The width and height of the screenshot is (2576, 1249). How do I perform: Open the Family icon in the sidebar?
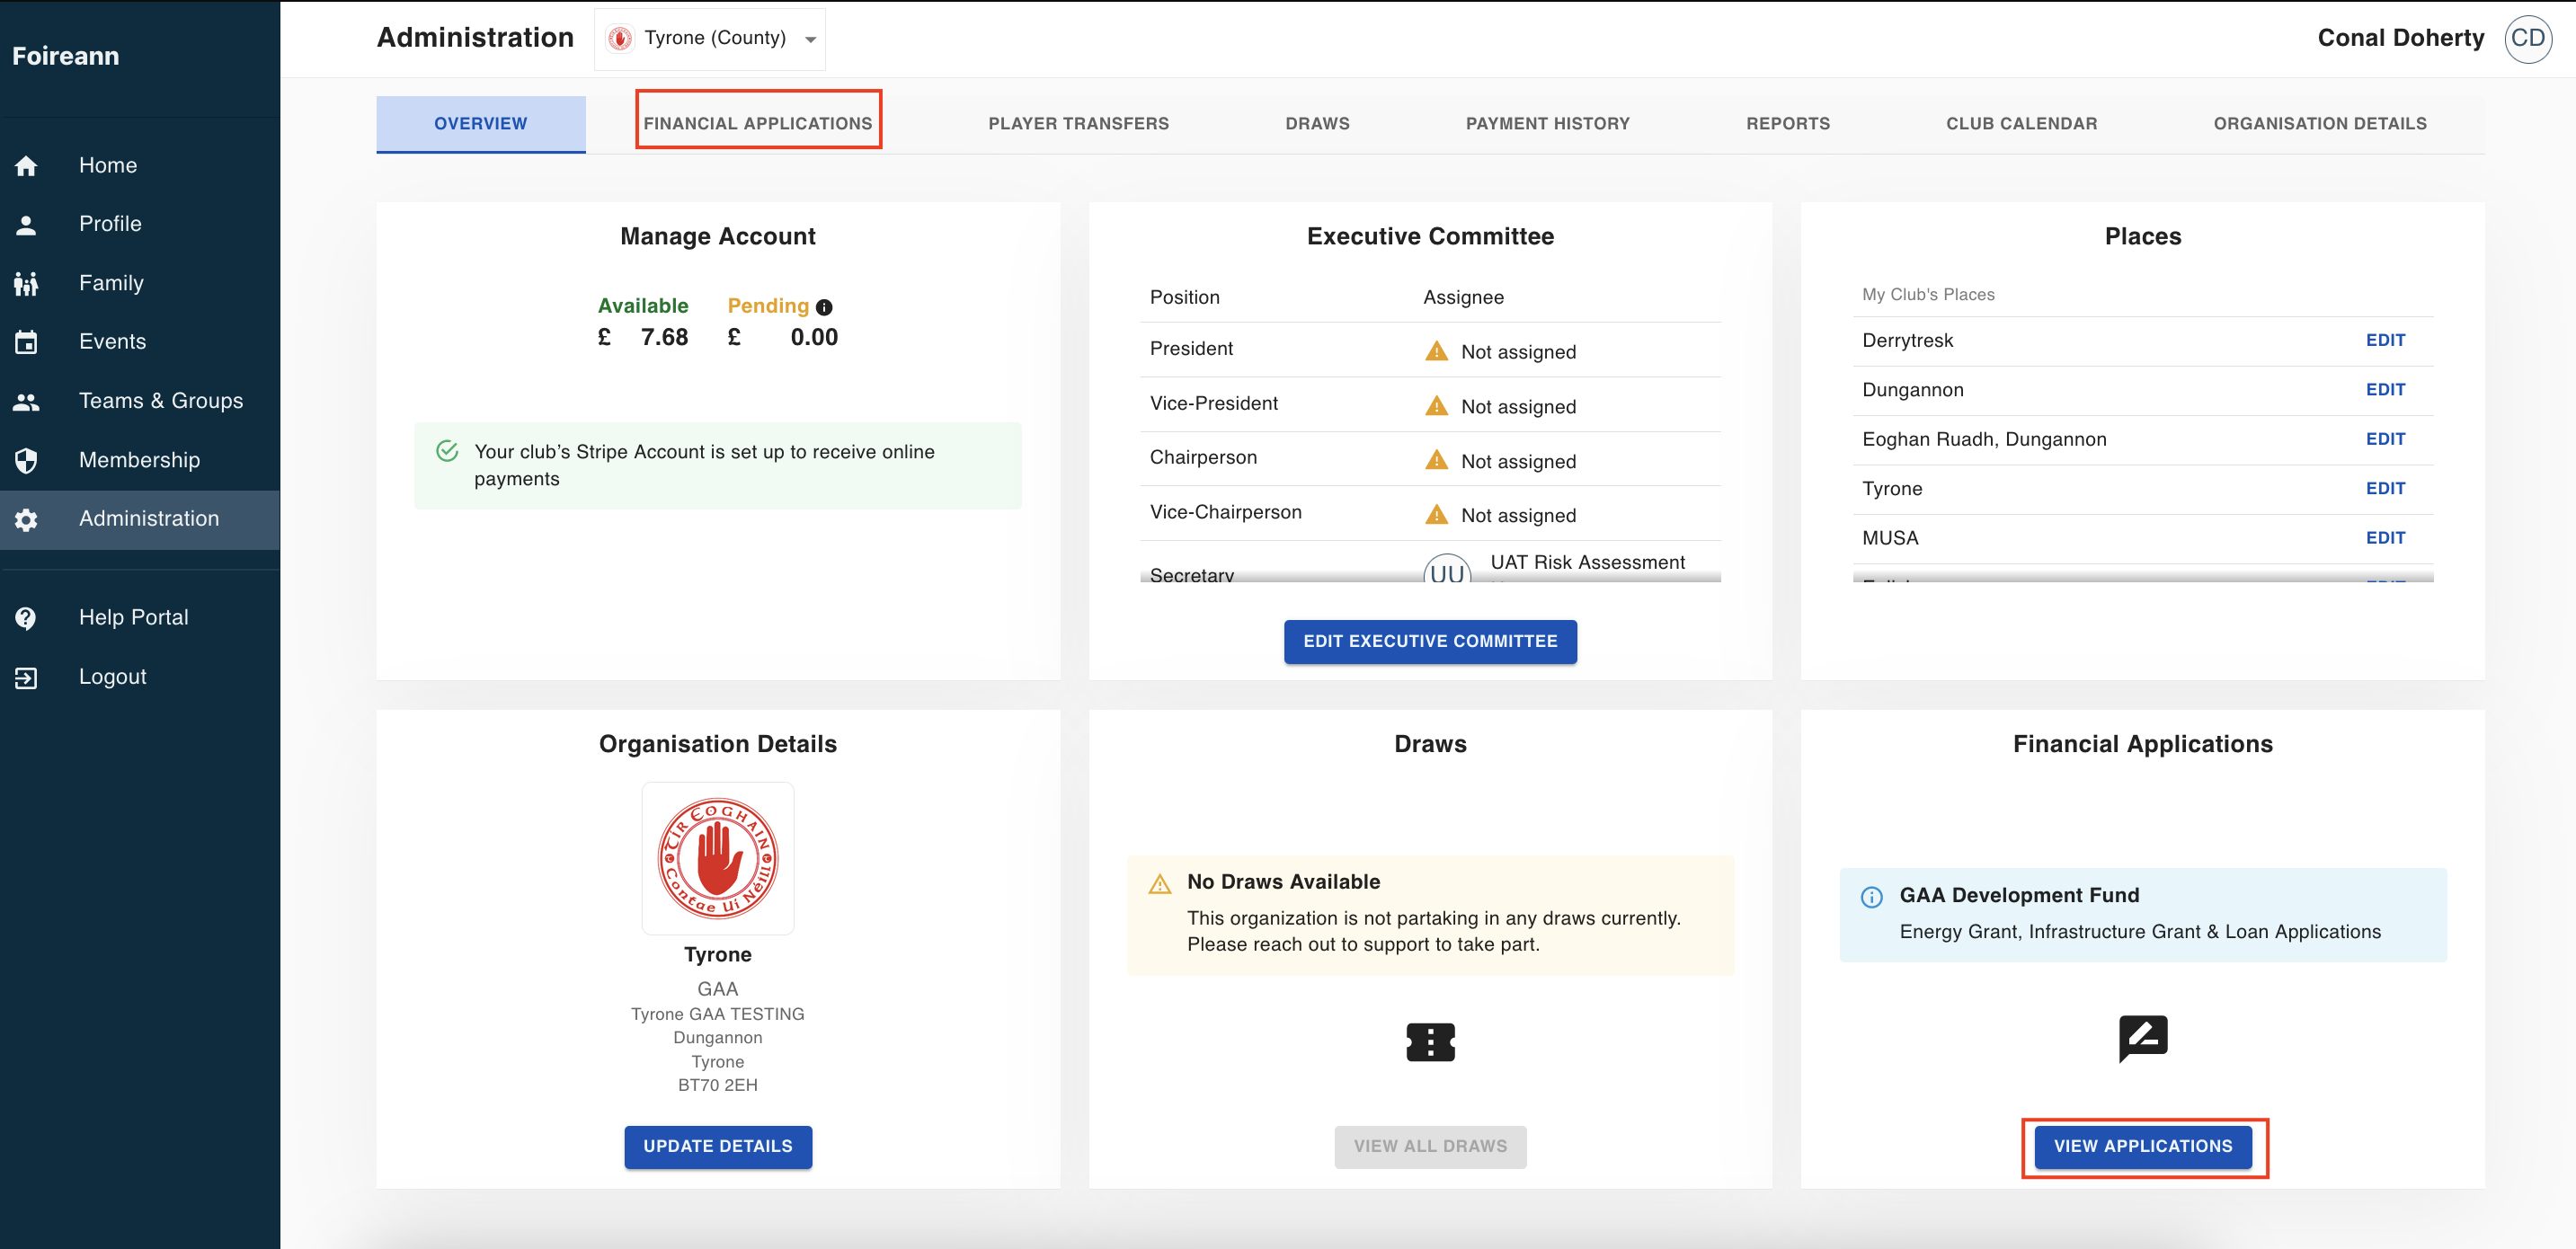26,284
